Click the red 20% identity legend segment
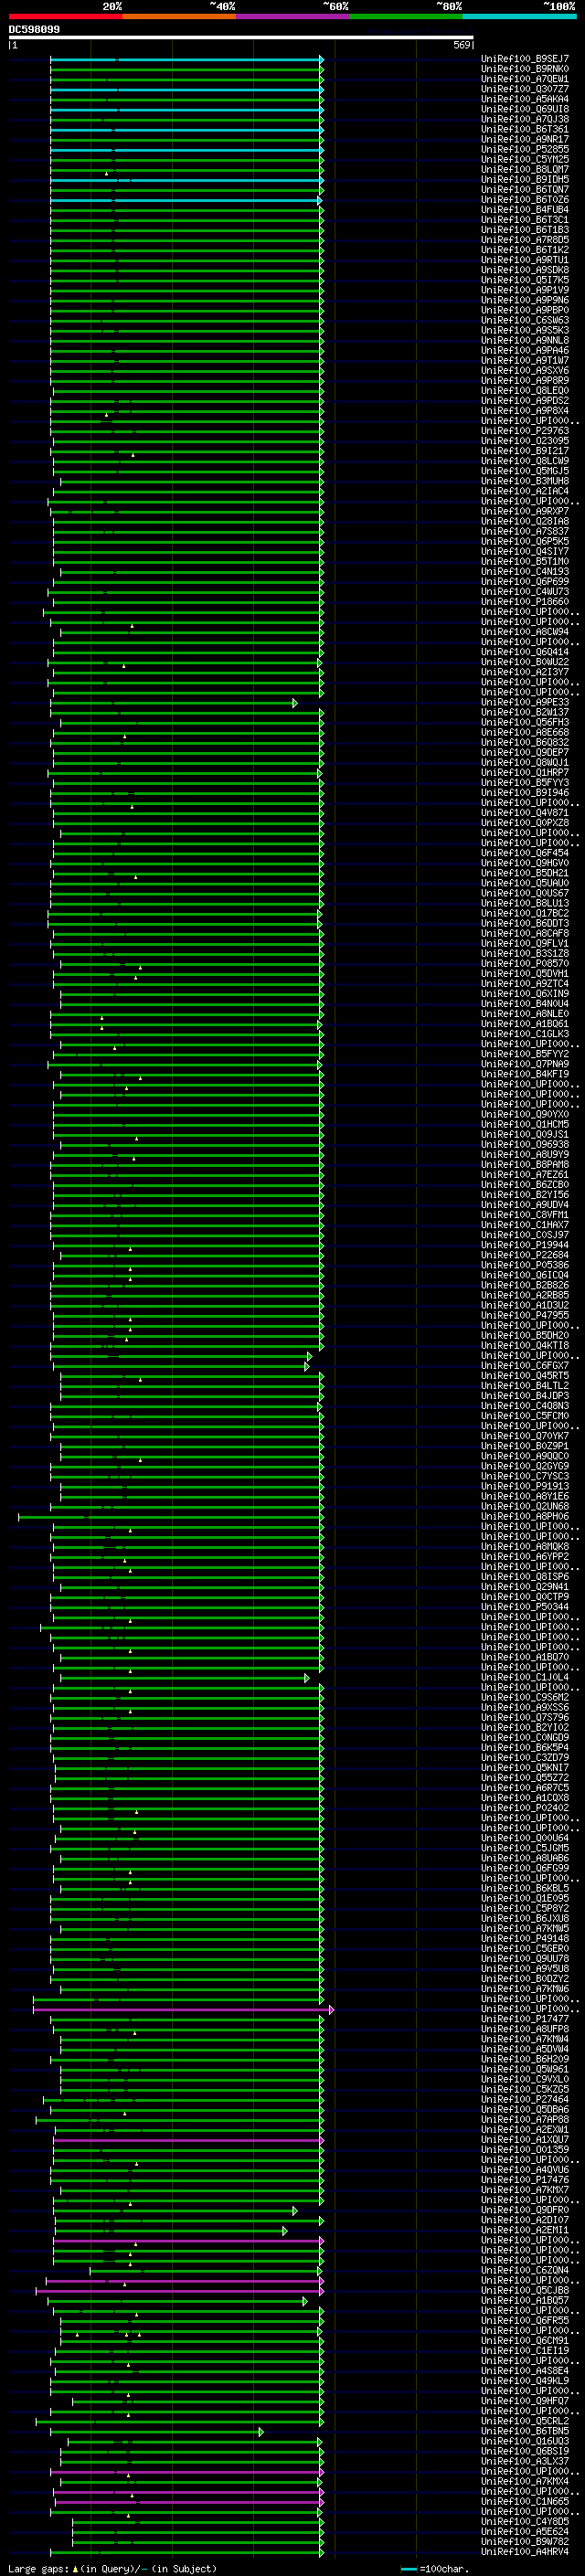The image size is (585, 2576). (65, 16)
